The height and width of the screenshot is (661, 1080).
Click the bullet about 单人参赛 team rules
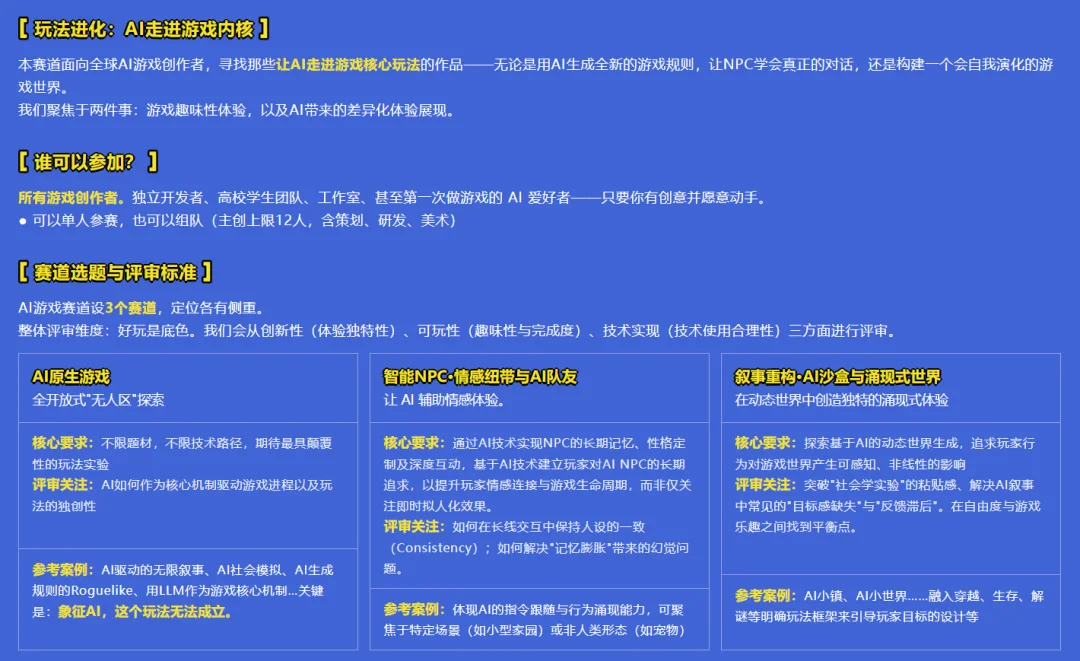point(180,222)
